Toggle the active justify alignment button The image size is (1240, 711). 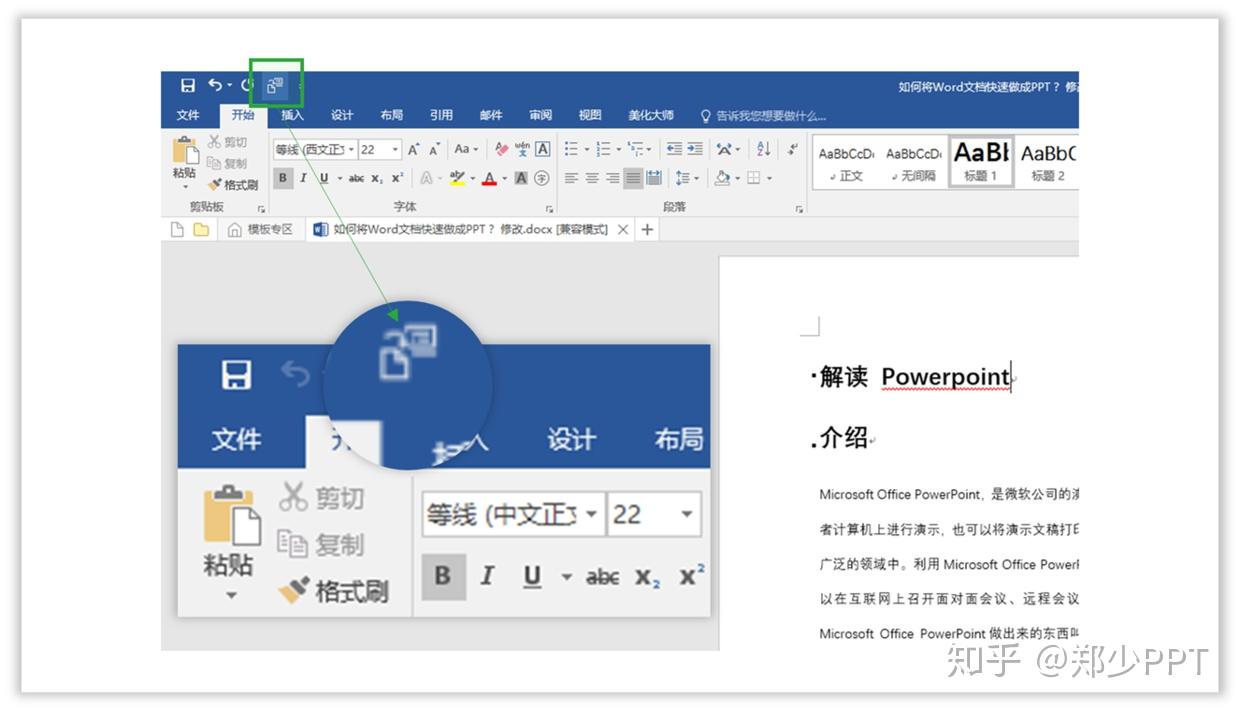pyautogui.click(x=633, y=178)
